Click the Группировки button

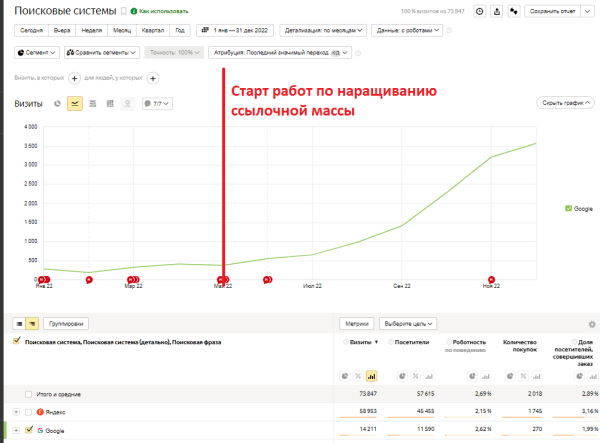pos(68,323)
